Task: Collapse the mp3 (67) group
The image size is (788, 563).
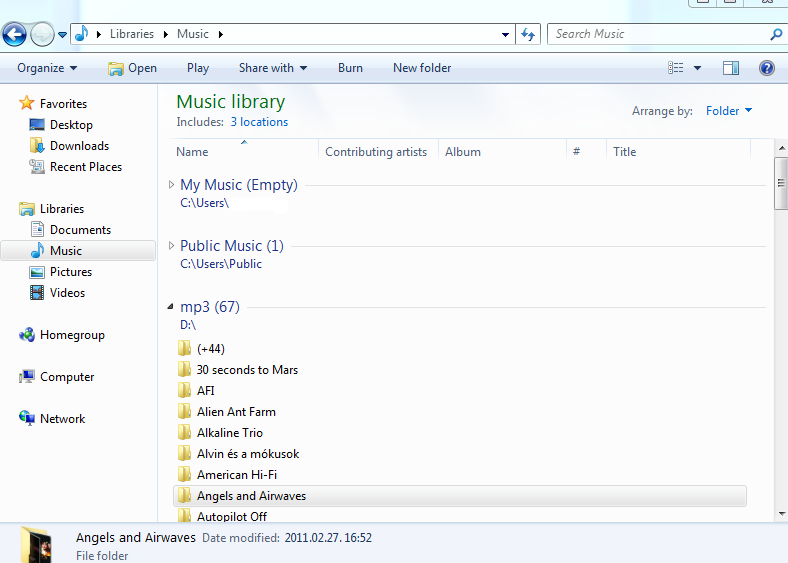Action: [170, 306]
